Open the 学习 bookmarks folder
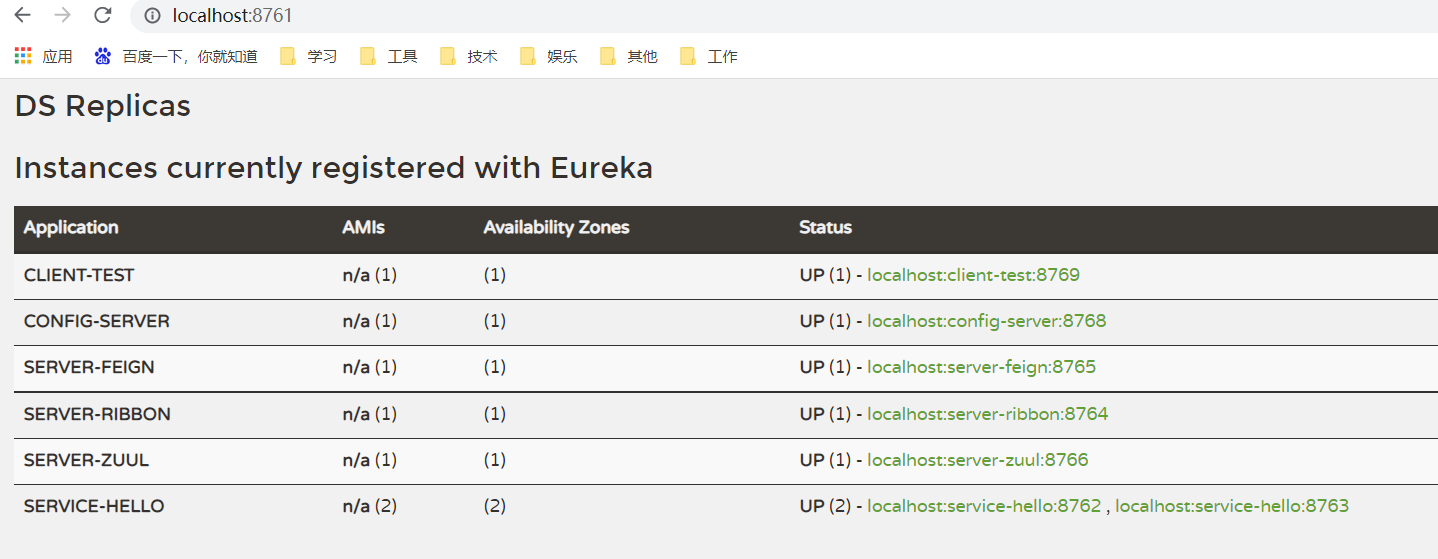Image resolution: width=1438 pixels, height=559 pixels. (x=309, y=56)
